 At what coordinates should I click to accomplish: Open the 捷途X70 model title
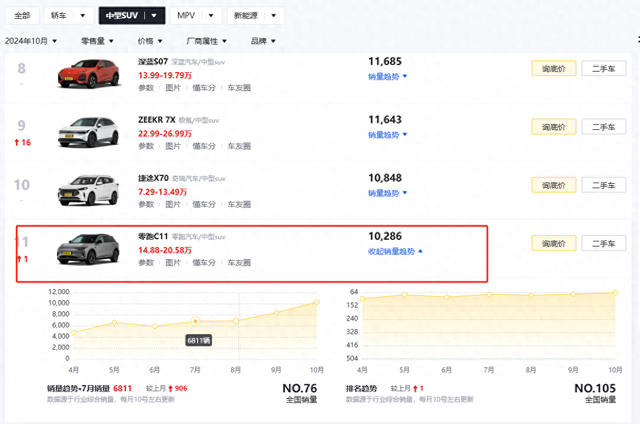coord(153,178)
